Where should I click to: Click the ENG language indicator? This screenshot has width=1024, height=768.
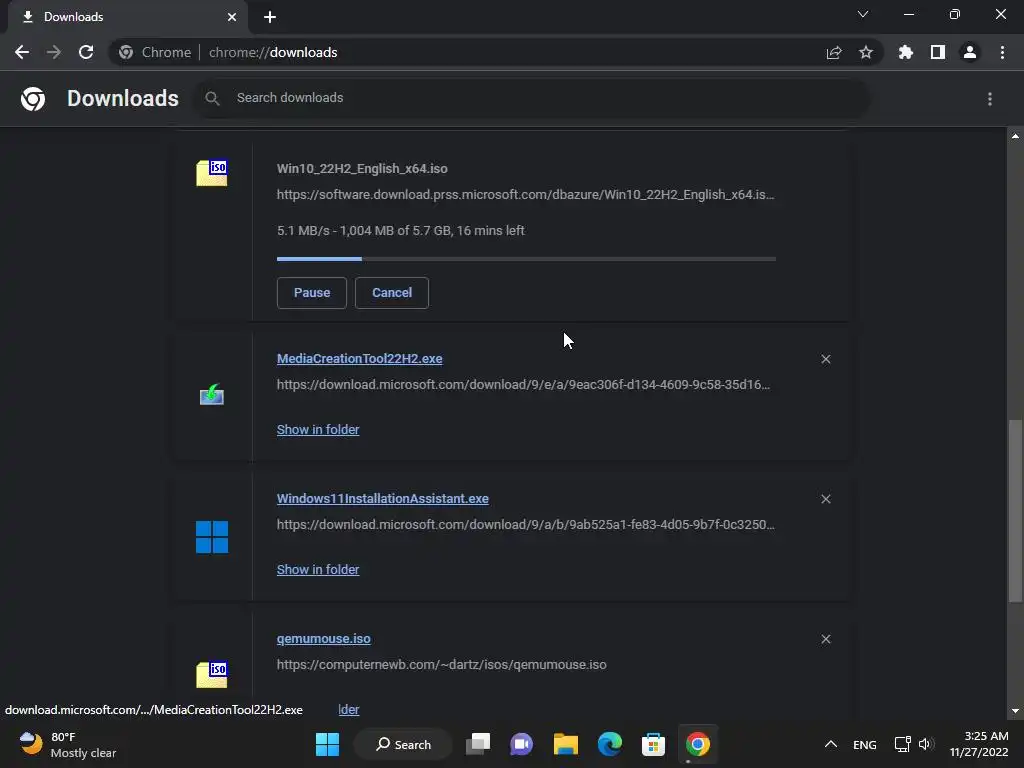(x=865, y=744)
